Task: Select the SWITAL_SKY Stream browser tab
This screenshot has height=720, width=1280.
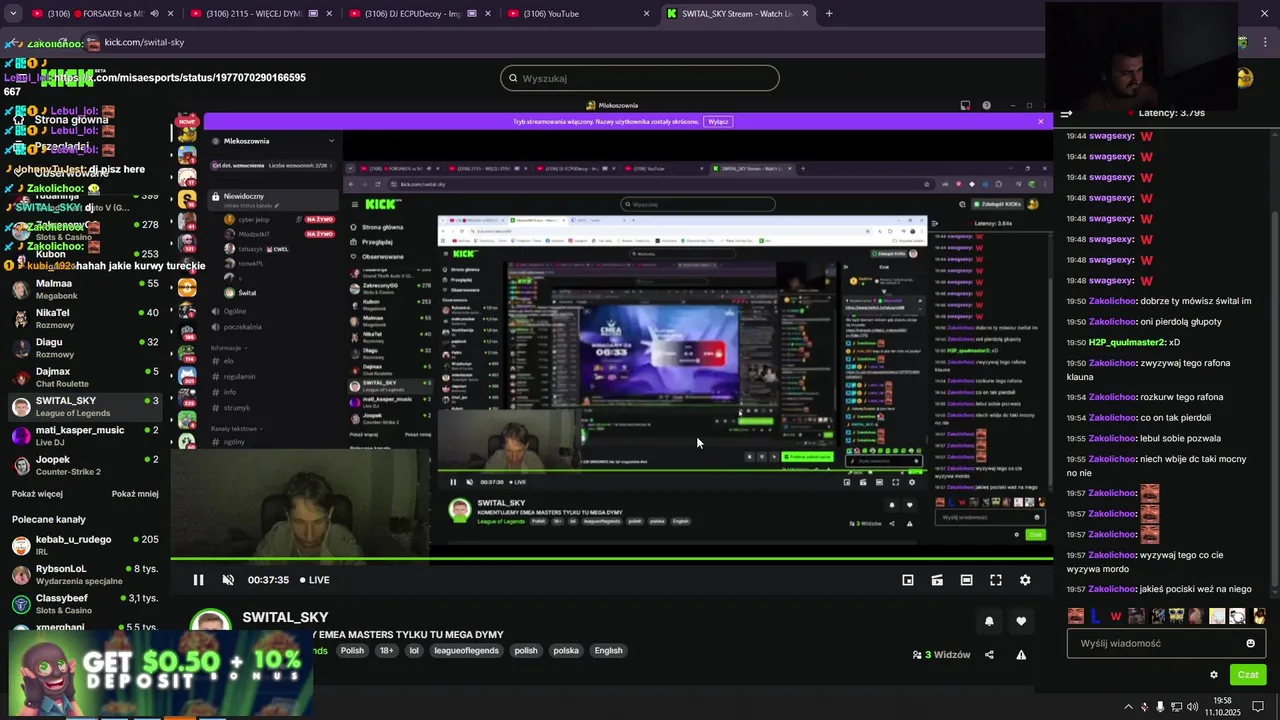Action: [x=738, y=14]
